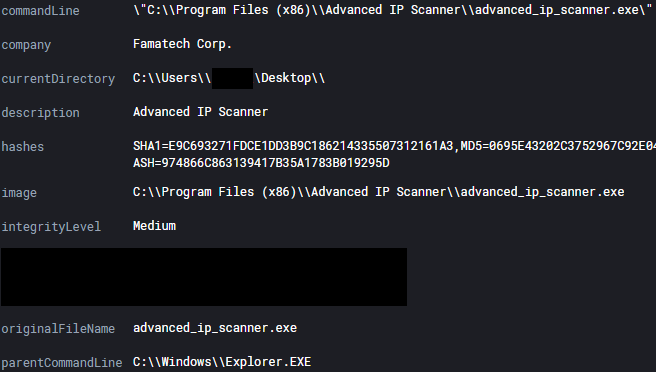
Task: Click the ASH=974866C8 hash continuation line
Action: click(x=261, y=163)
